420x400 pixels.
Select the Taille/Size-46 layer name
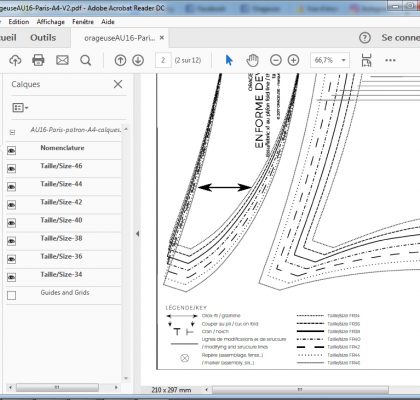tap(61, 166)
